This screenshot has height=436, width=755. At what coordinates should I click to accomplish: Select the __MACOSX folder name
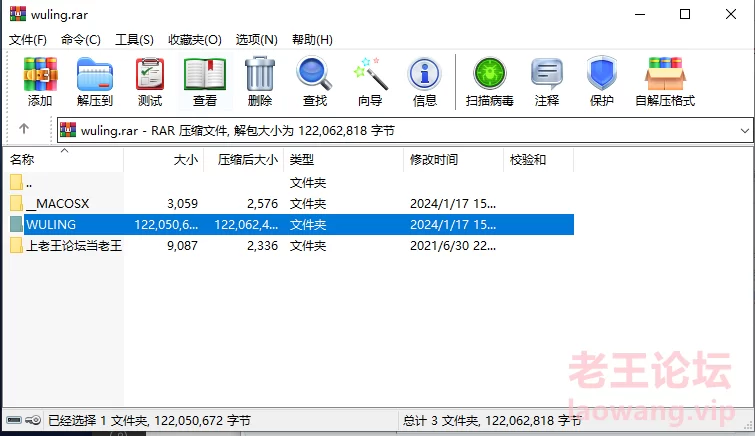[x=58, y=203]
